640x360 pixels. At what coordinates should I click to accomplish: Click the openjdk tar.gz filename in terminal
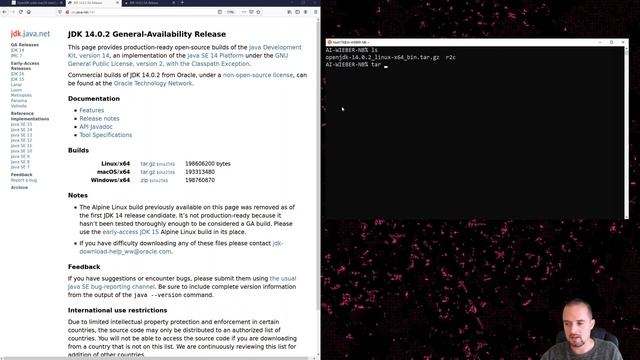[382, 58]
